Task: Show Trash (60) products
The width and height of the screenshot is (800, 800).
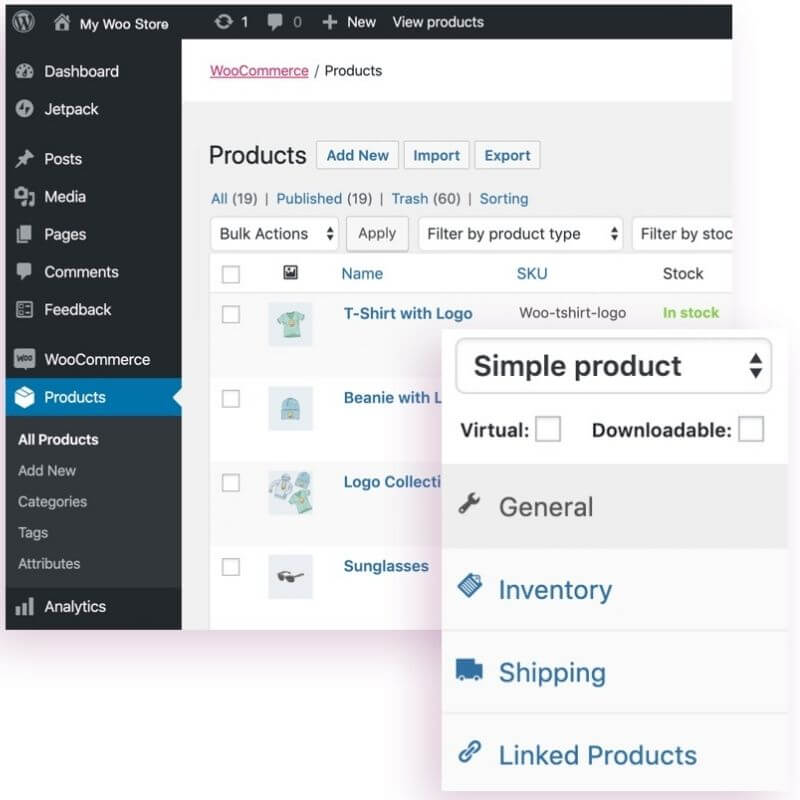Action: [426, 198]
